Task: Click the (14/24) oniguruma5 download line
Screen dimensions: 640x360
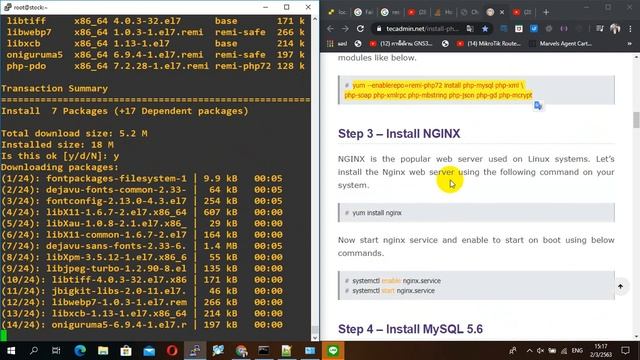Action: click(142, 325)
